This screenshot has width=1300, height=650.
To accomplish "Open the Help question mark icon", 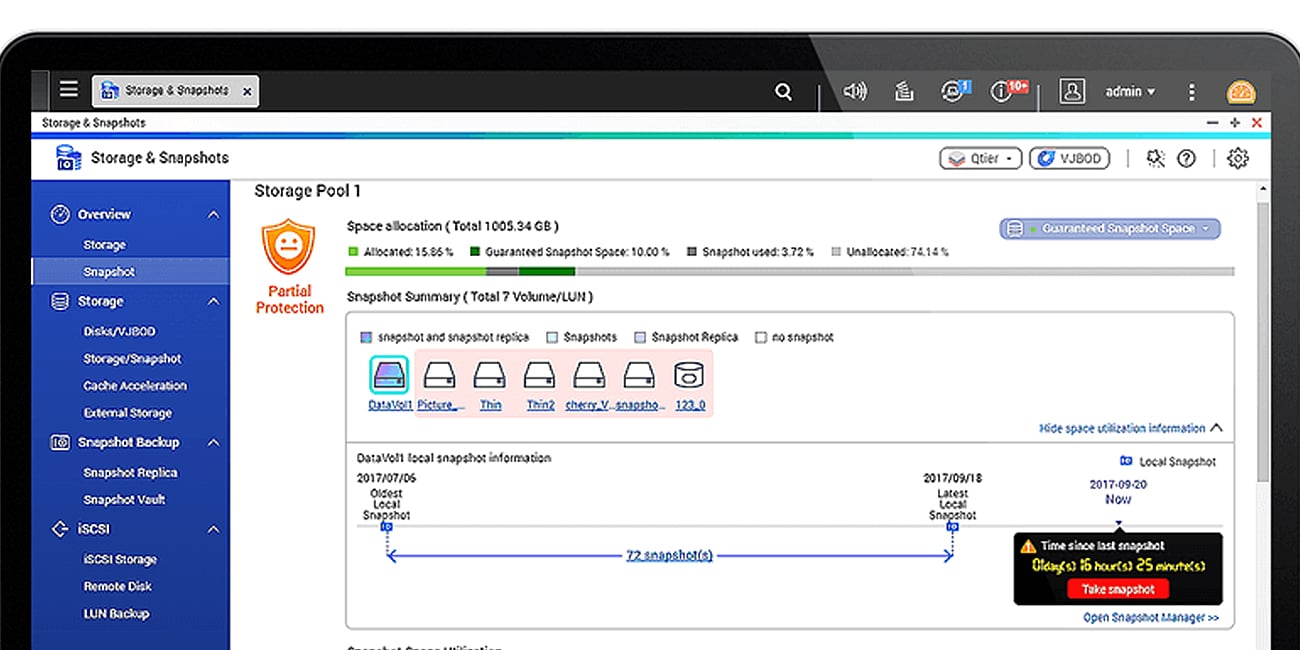I will 1186,158.
